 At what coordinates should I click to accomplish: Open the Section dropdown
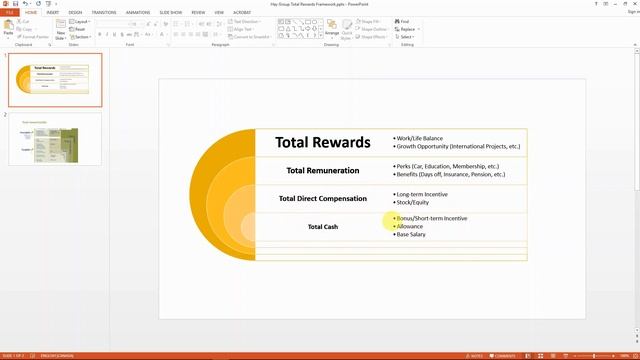(80, 37)
